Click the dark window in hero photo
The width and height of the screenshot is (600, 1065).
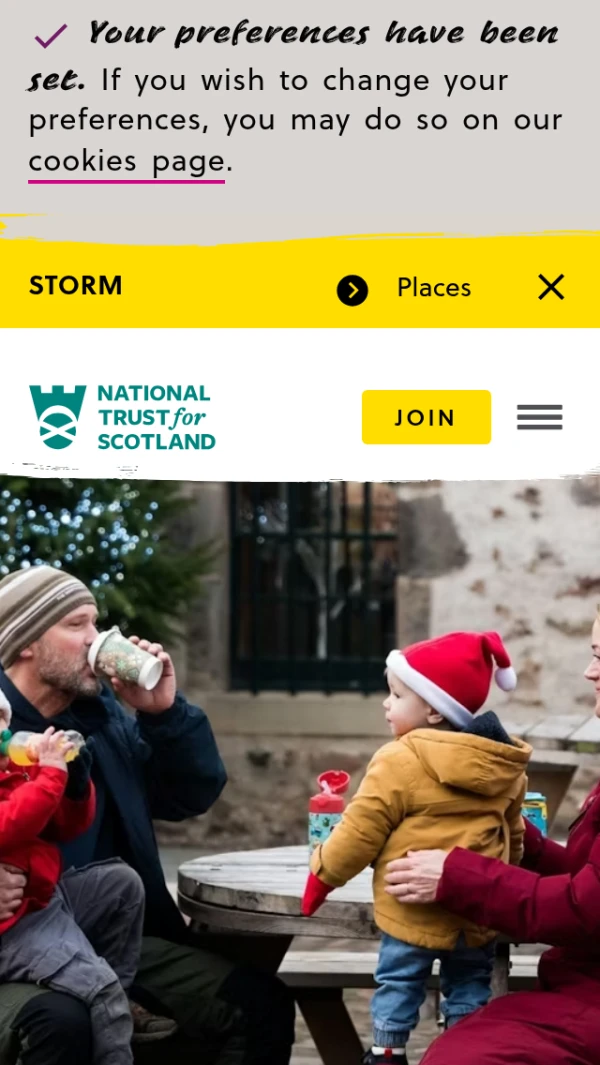click(313, 585)
